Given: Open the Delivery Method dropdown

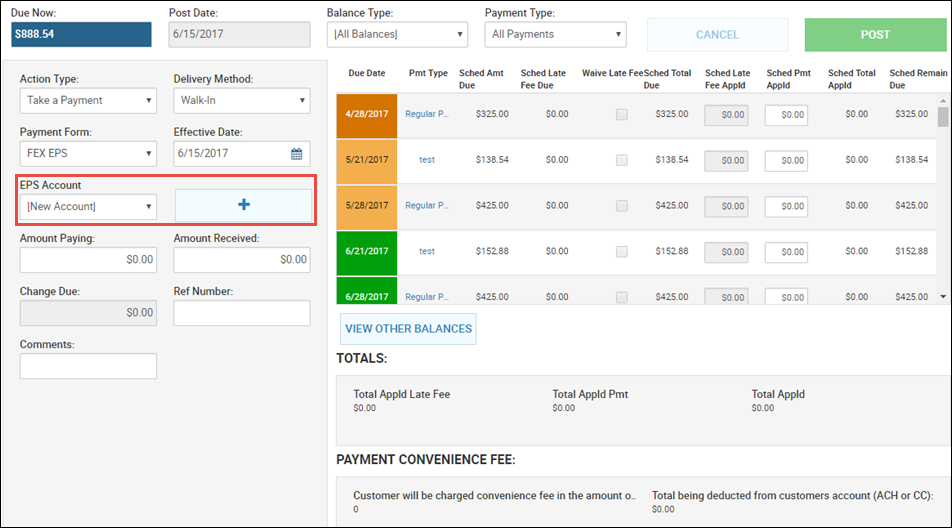Looking at the screenshot, I should pyautogui.click(x=242, y=101).
